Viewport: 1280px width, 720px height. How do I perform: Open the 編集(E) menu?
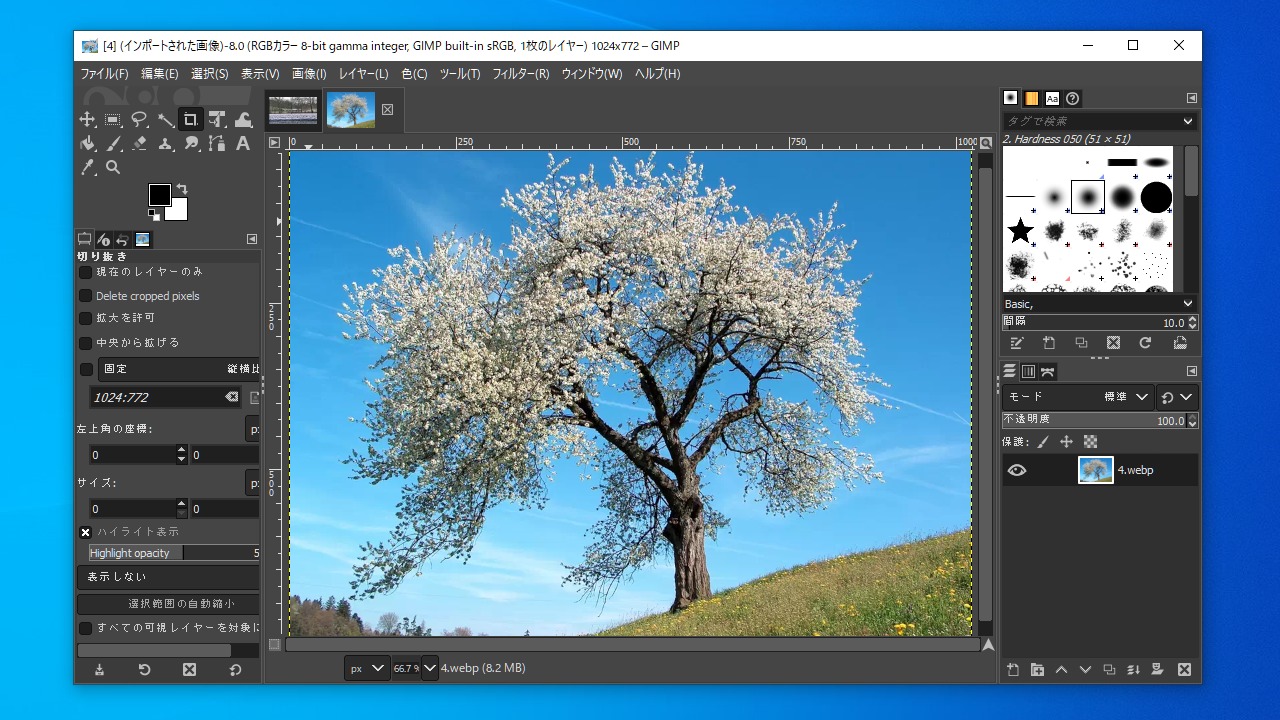[159, 74]
